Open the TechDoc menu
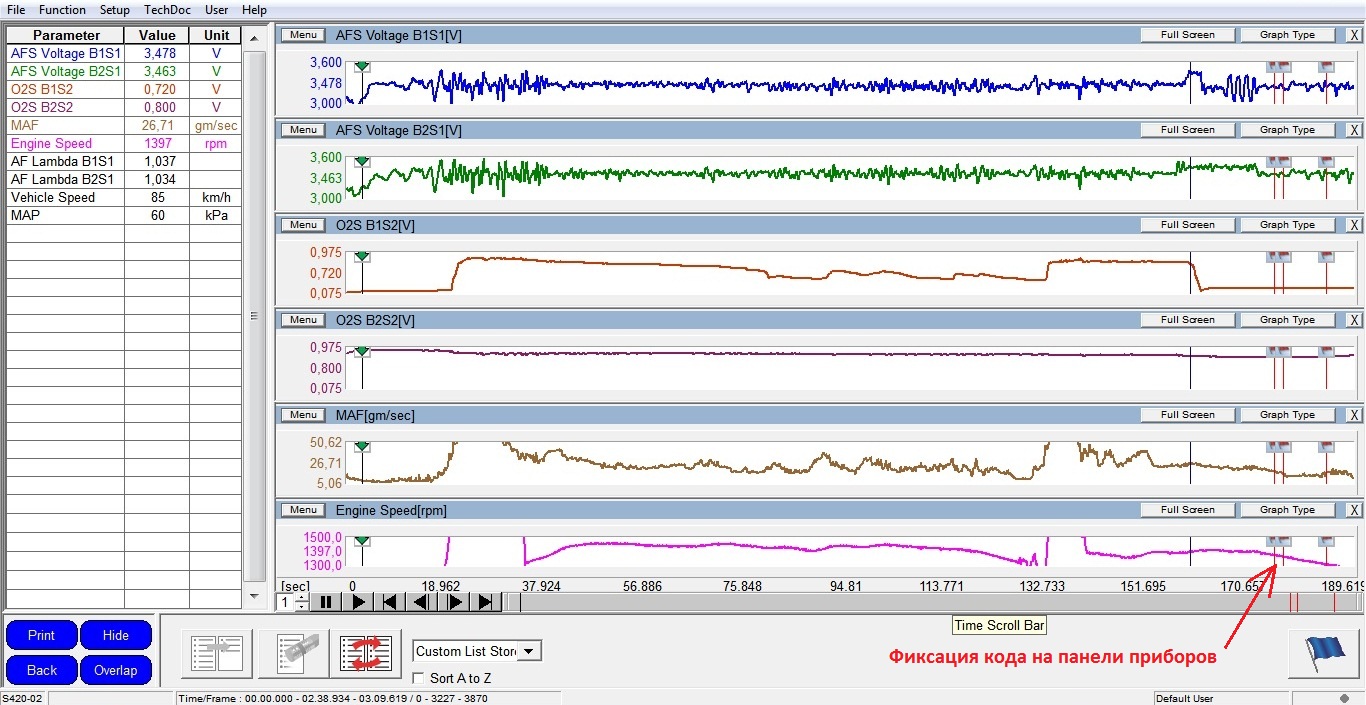 [x=166, y=10]
